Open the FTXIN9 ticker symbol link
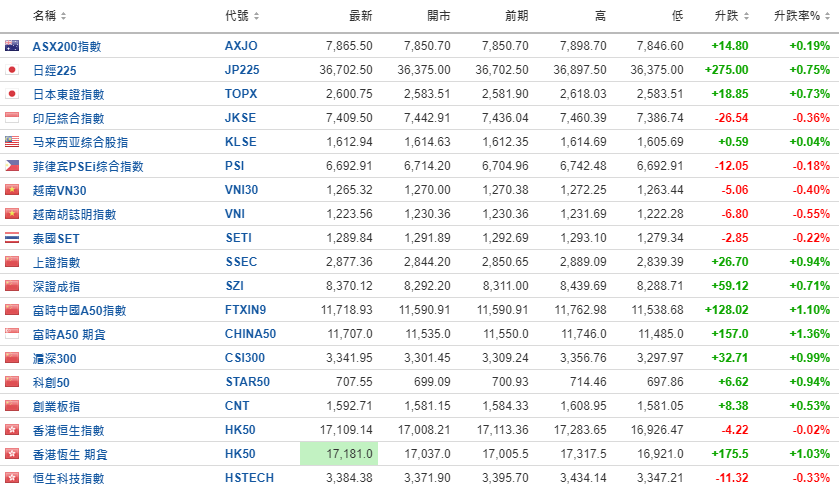Viewport: 839px width, 486px height. point(246,310)
